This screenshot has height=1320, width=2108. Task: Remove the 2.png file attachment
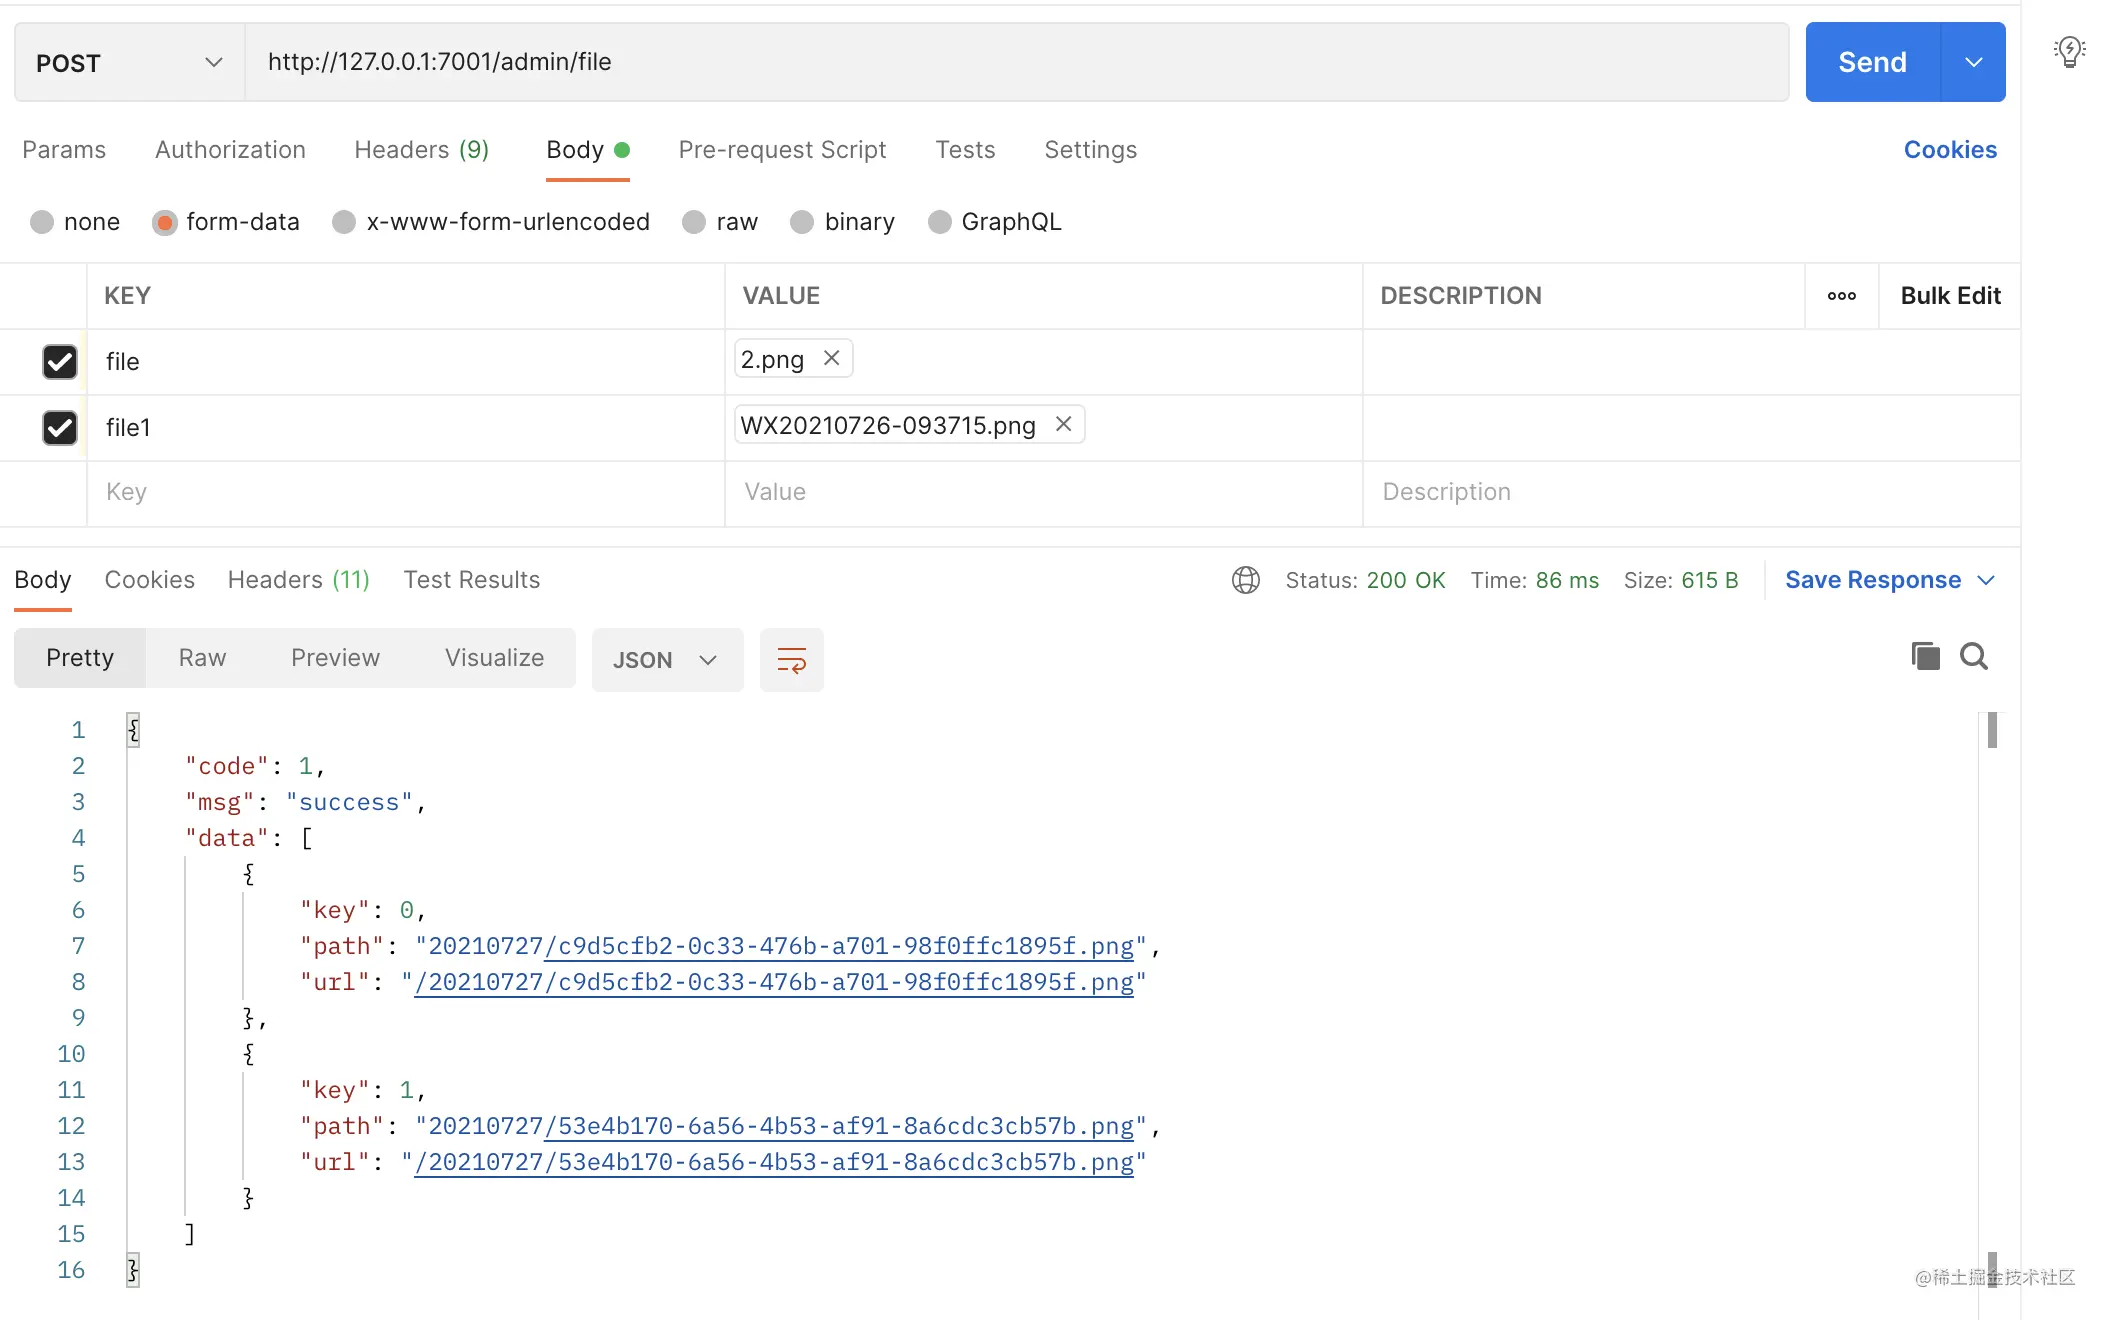pos(831,358)
